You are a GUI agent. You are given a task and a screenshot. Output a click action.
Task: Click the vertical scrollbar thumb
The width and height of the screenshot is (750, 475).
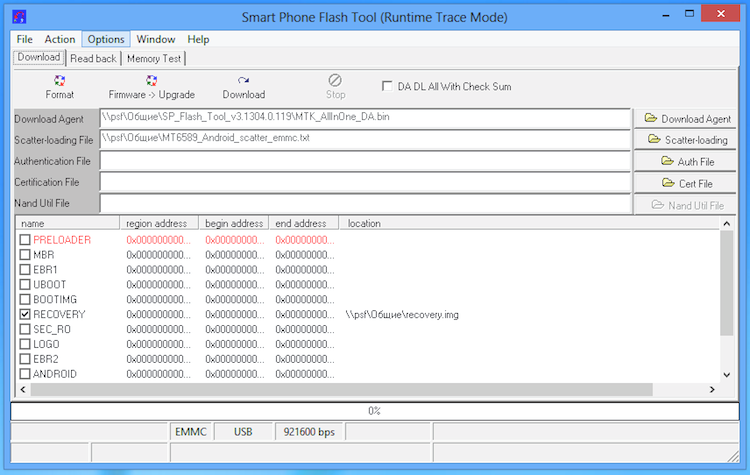pos(727,283)
